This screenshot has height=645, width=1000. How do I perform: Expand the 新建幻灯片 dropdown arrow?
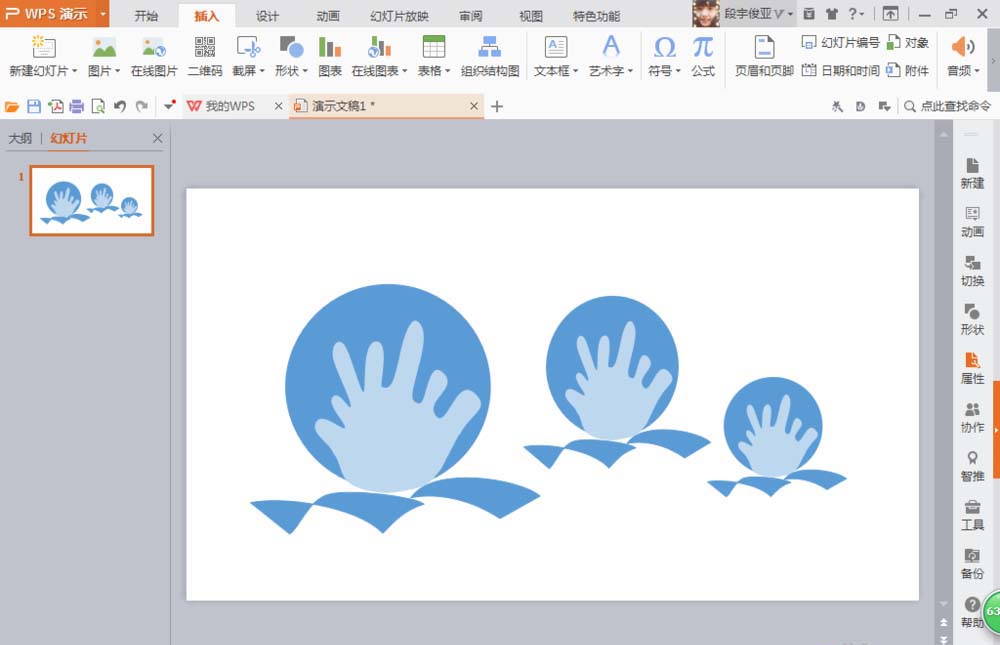click(75, 71)
